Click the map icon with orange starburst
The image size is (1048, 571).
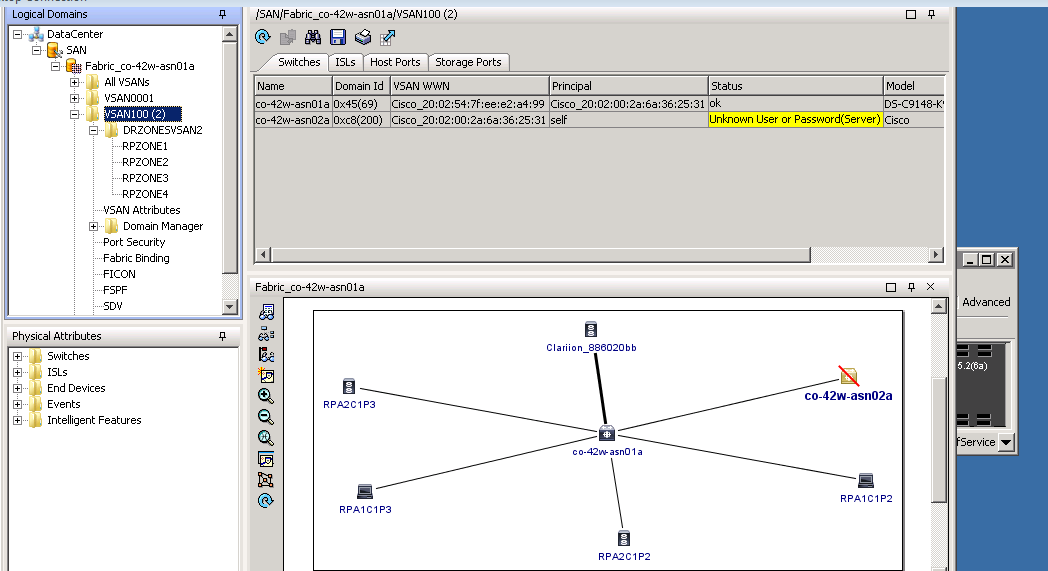pos(266,375)
